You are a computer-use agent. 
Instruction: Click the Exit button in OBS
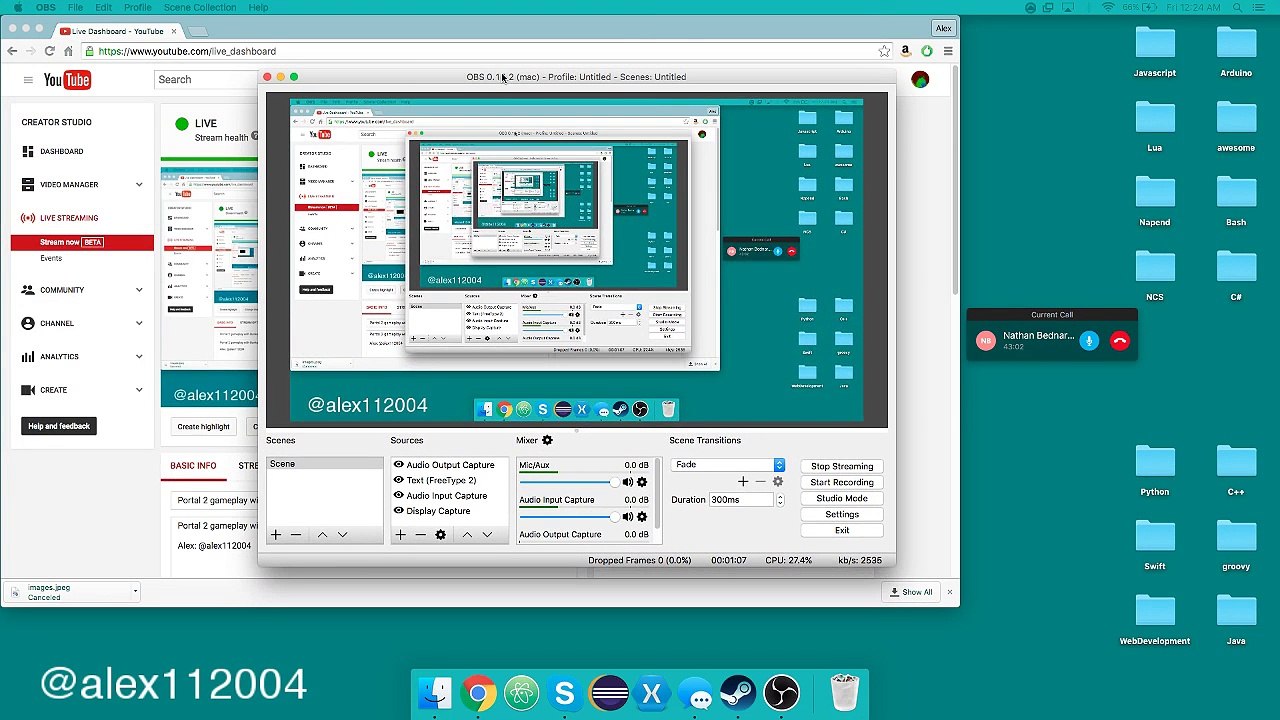point(842,530)
